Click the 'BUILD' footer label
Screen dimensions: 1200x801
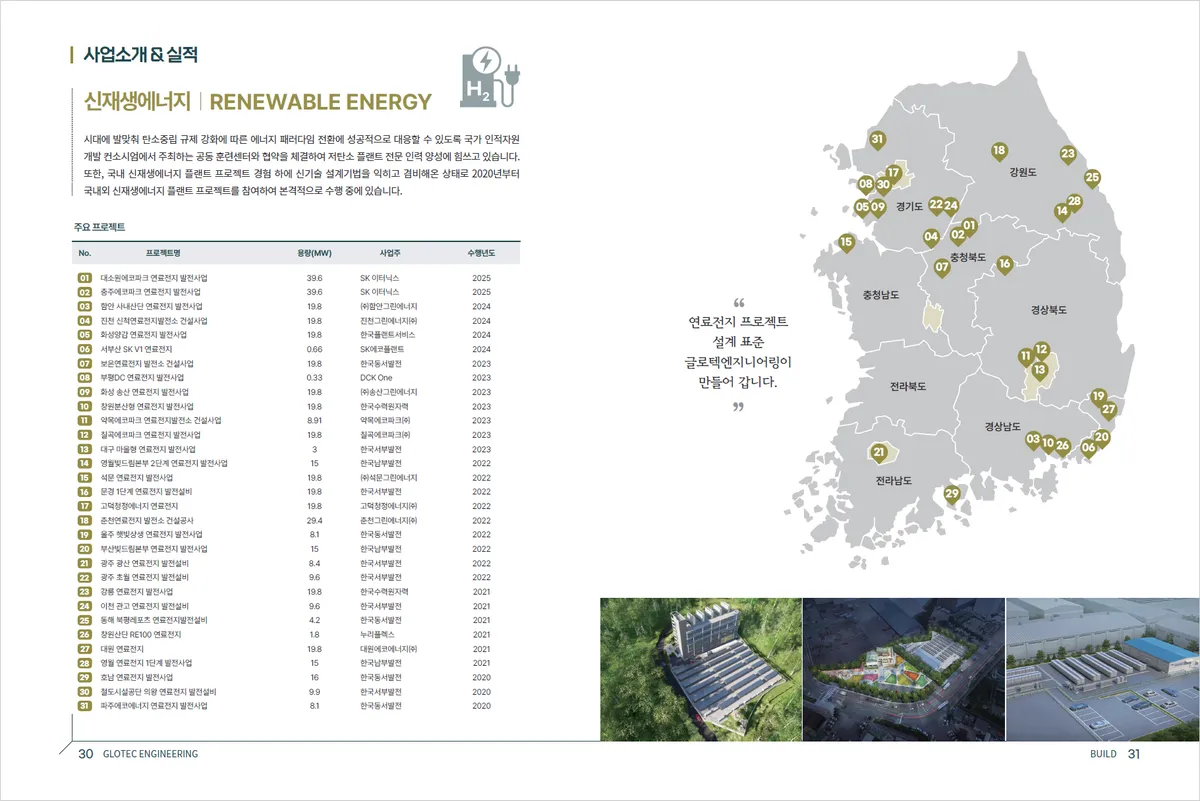(1103, 754)
